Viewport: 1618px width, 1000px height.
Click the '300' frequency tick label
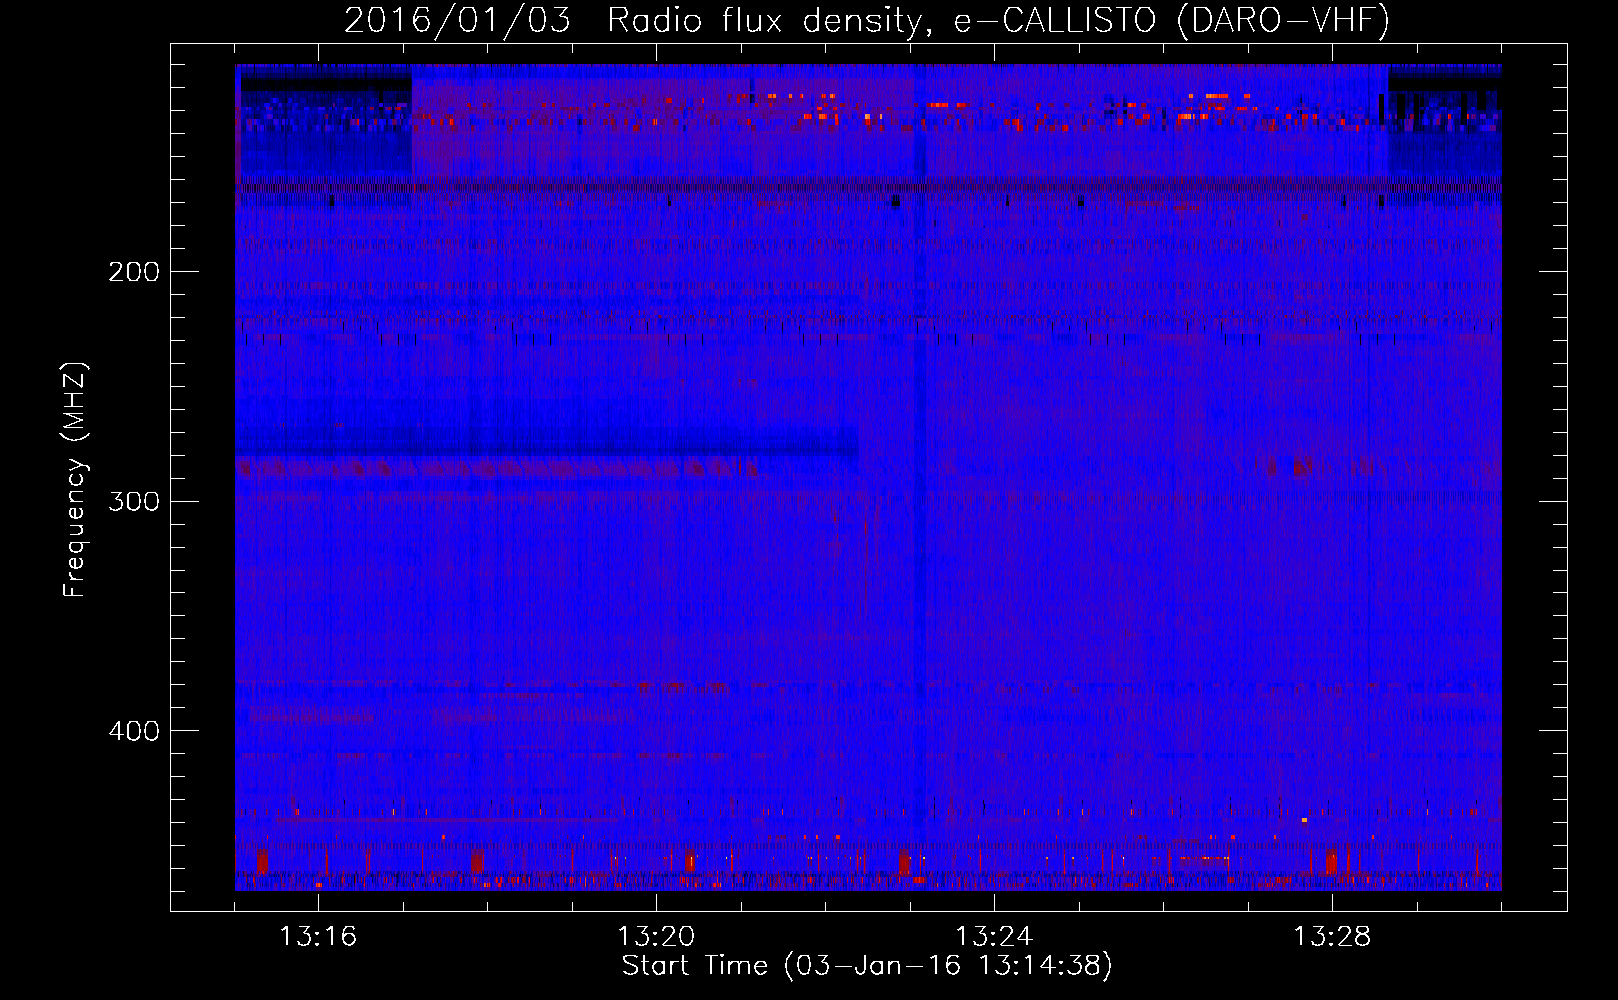click(134, 501)
